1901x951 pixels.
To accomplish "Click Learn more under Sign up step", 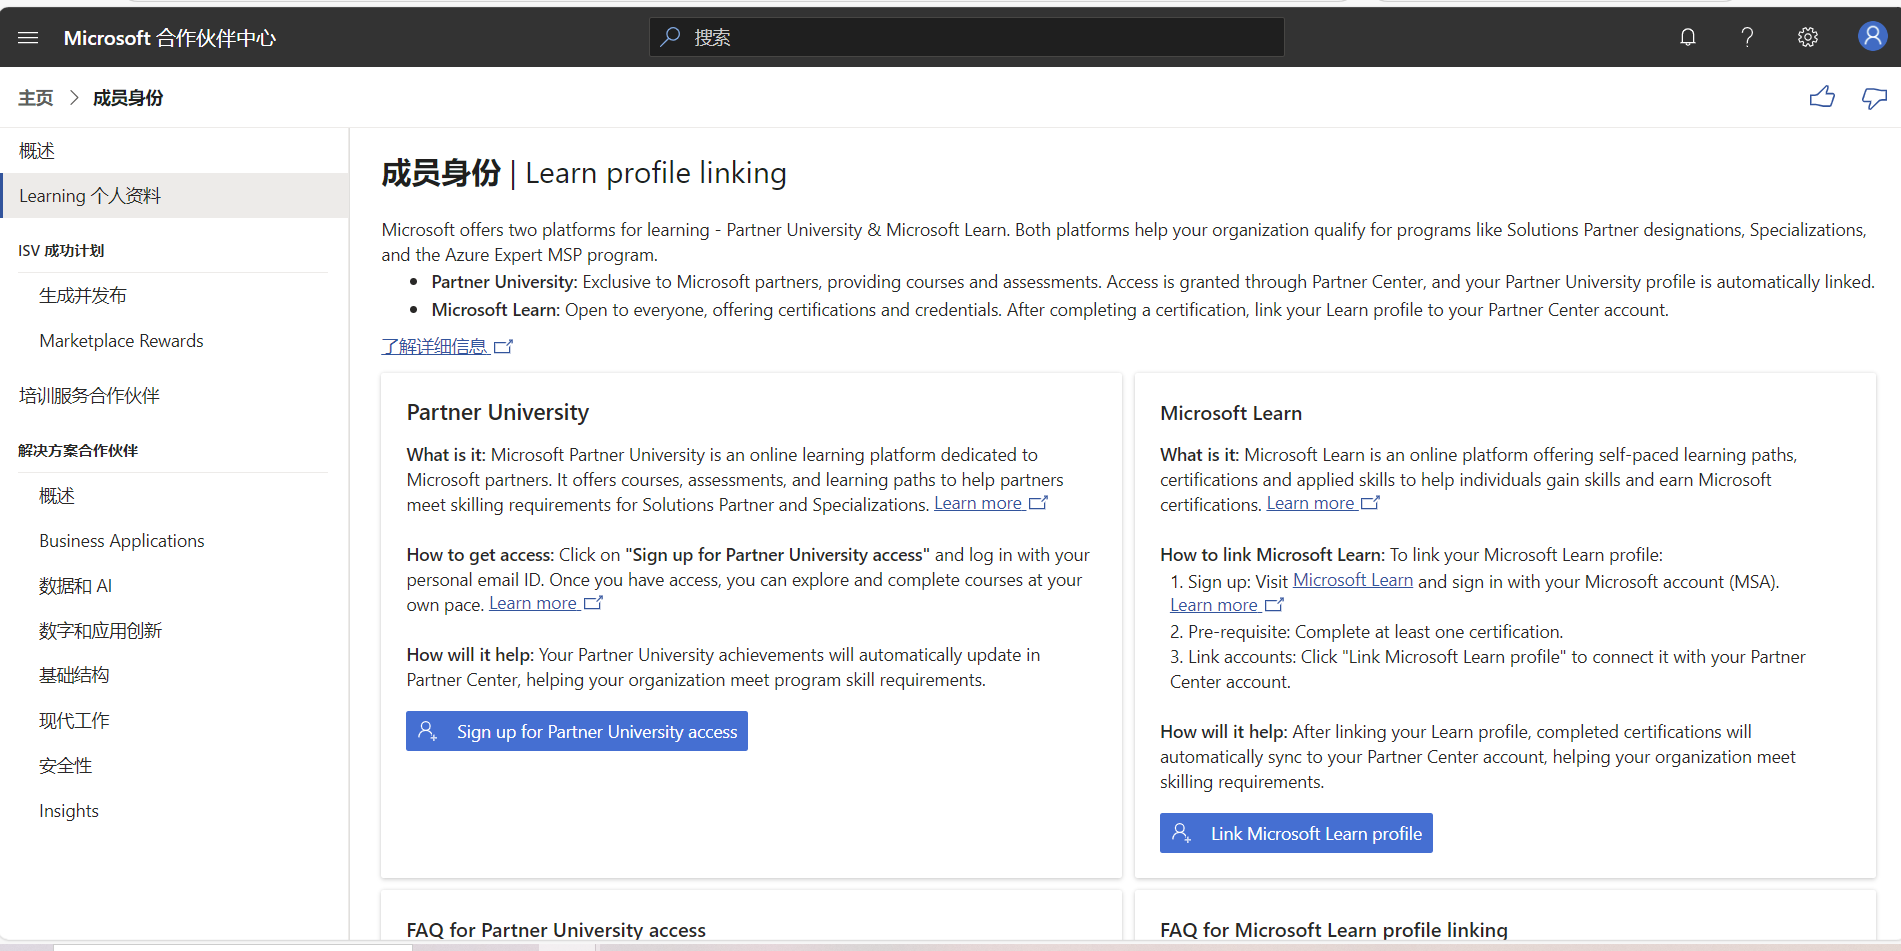I will [x=1226, y=606].
